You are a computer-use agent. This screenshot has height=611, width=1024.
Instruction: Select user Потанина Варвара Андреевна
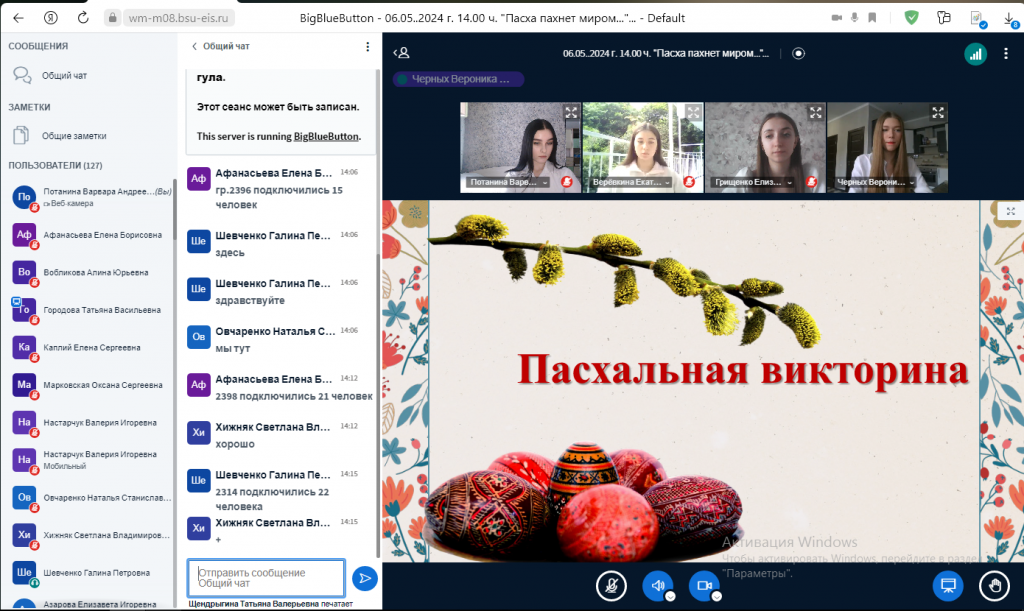tap(91, 197)
